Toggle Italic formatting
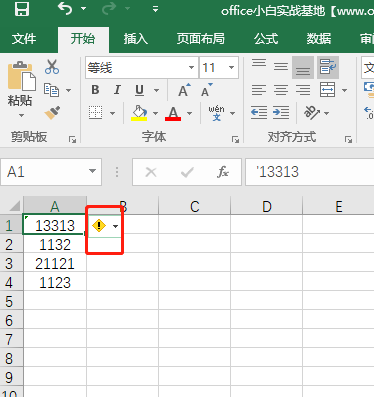The width and height of the screenshot is (374, 397). tap(117, 90)
